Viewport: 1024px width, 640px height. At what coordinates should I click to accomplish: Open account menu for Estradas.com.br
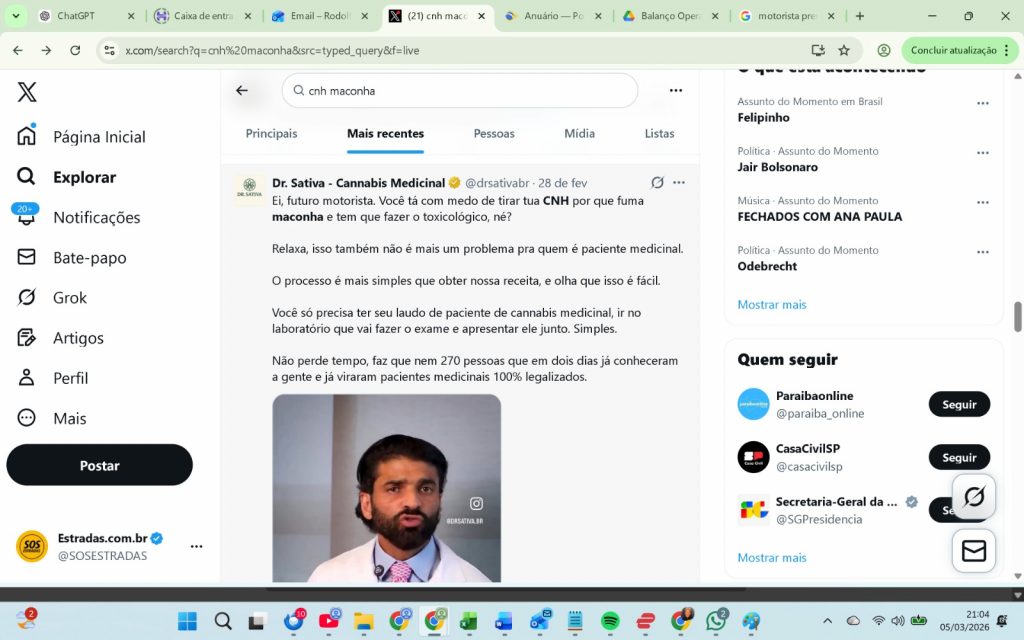coord(197,547)
